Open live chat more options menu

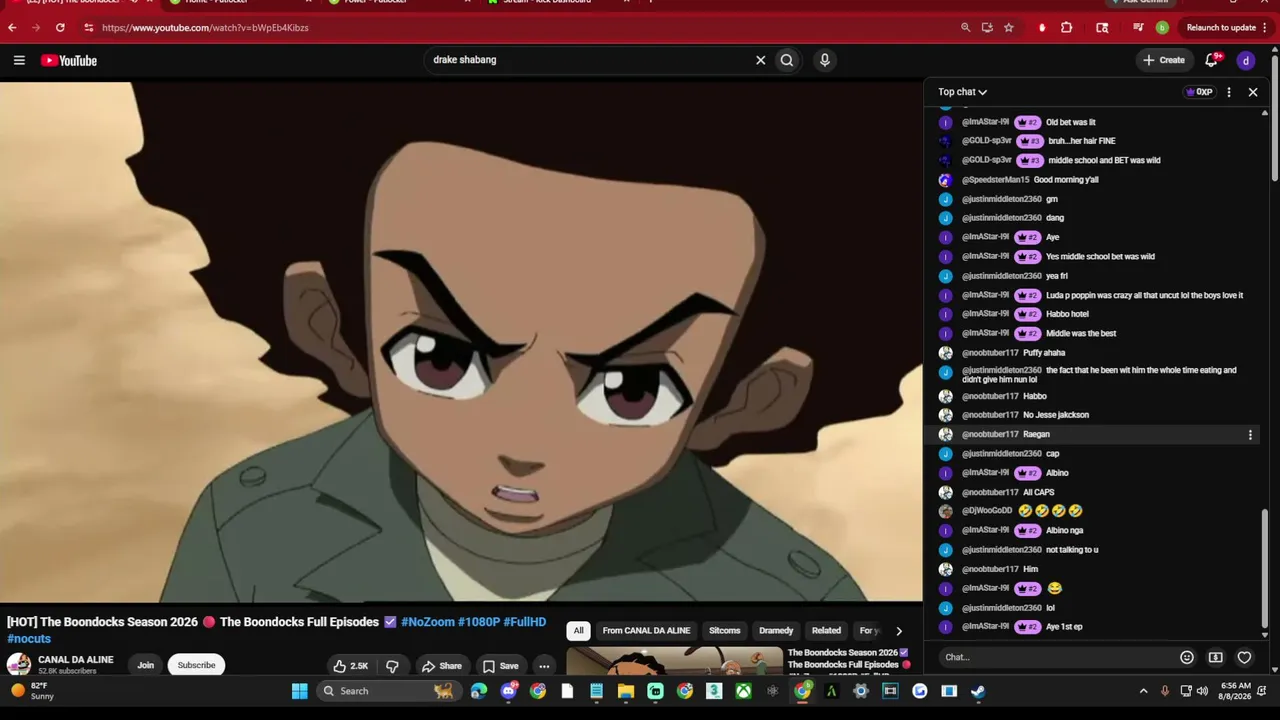(1229, 92)
